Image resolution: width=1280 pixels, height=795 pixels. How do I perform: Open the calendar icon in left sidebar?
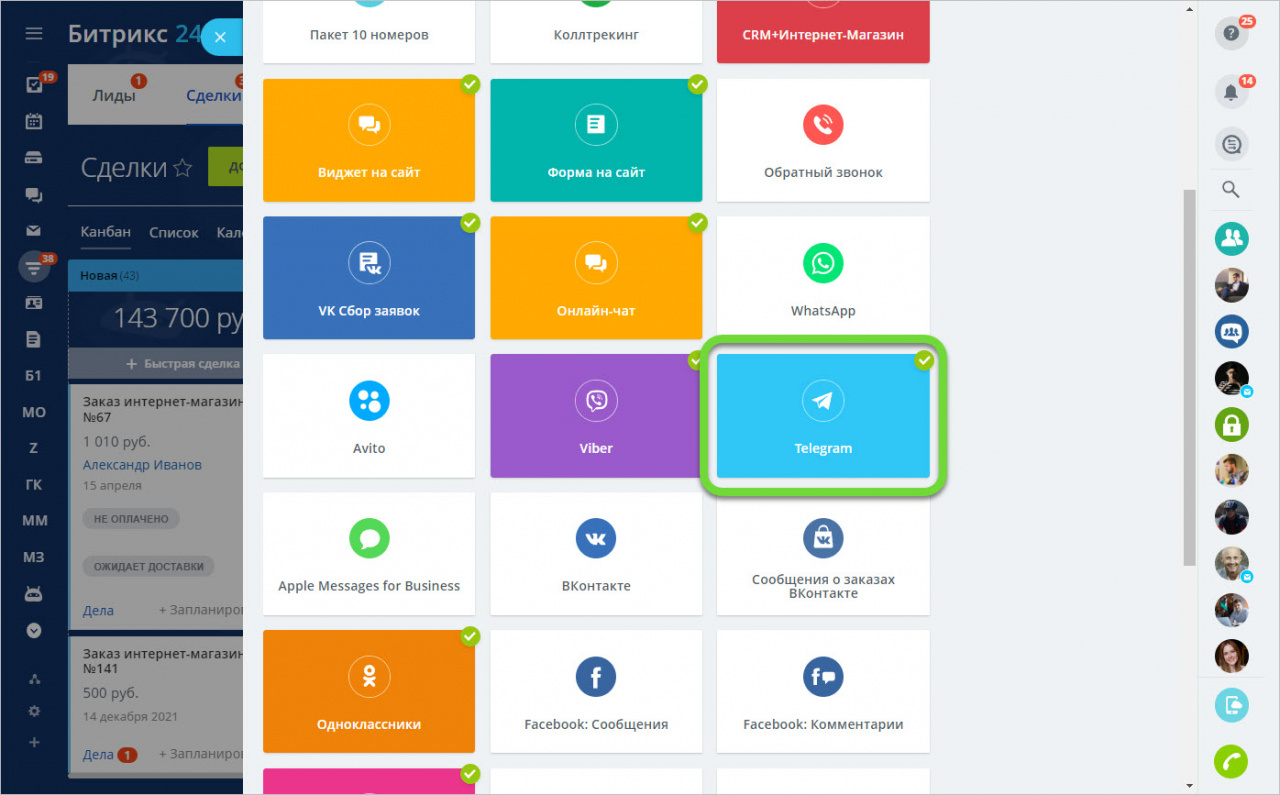(x=34, y=121)
